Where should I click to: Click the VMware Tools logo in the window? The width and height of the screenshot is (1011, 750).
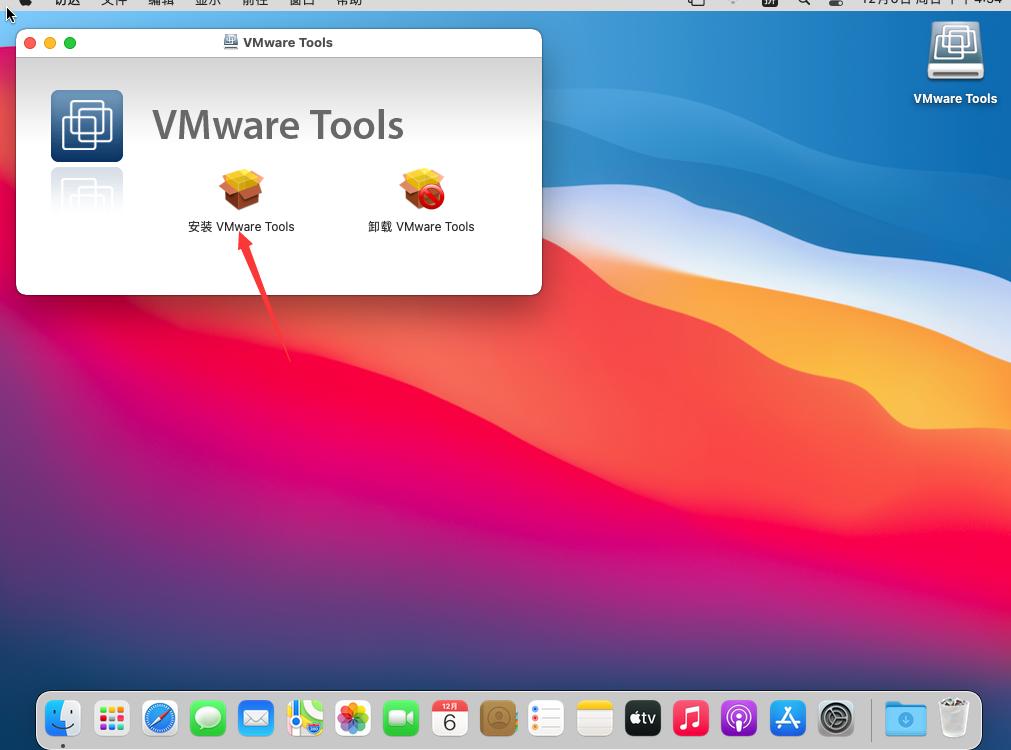tap(87, 126)
